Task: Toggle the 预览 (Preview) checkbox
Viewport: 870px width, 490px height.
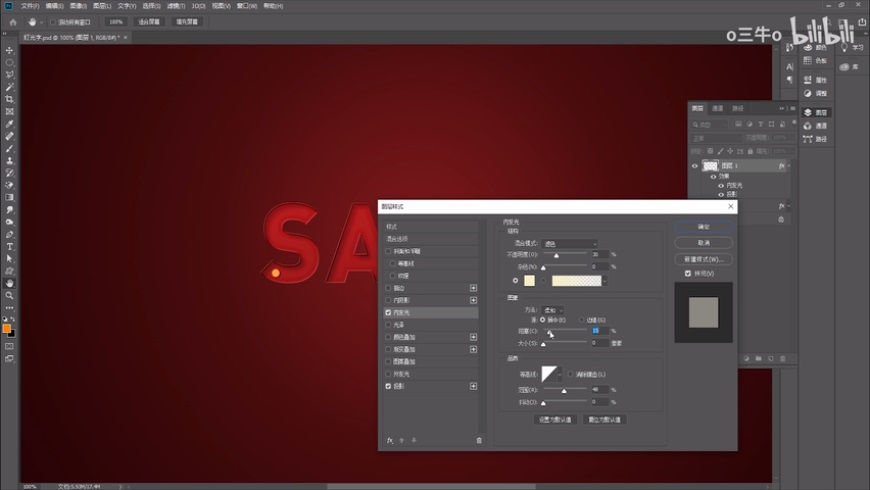Action: coord(687,273)
